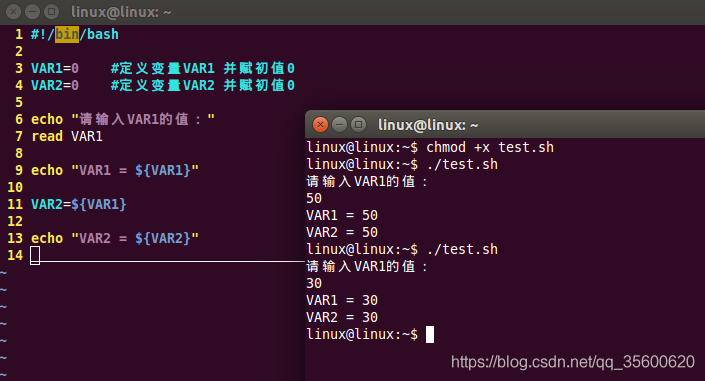This screenshot has height=381, width=705.
Task: Close the background vim terminal window
Action: pos(13,12)
